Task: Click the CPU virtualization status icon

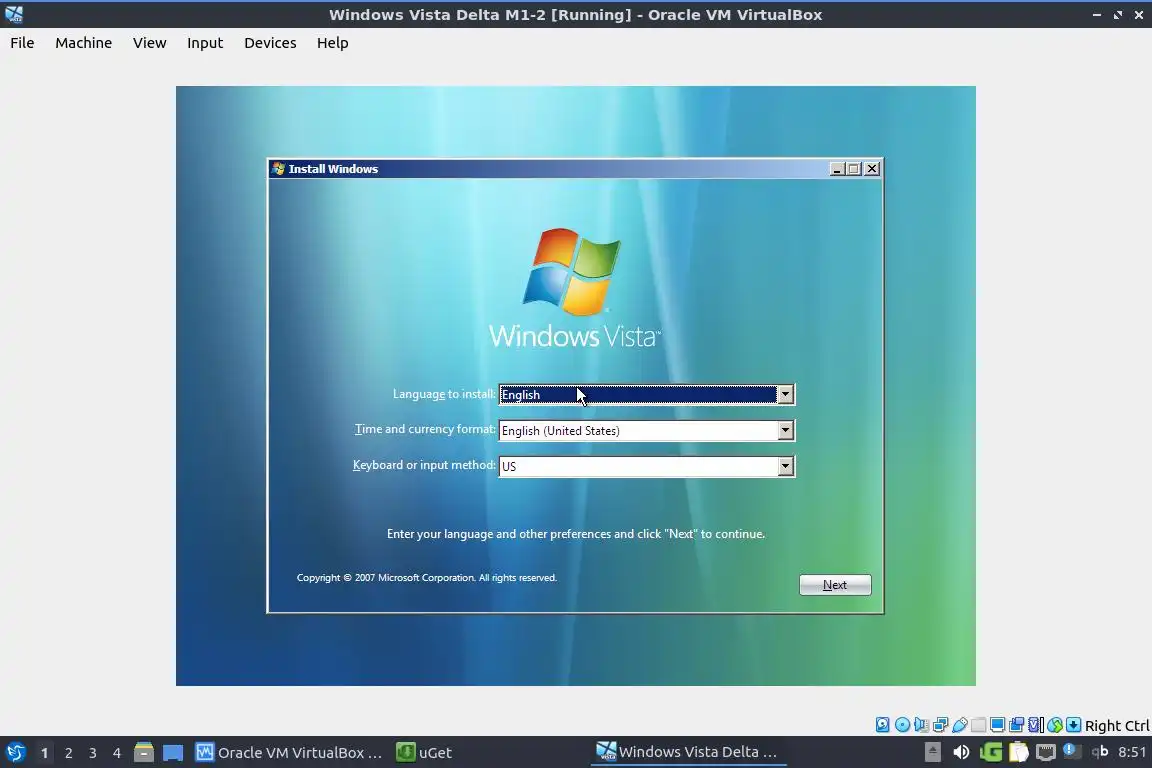Action: [x=1036, y=725]
